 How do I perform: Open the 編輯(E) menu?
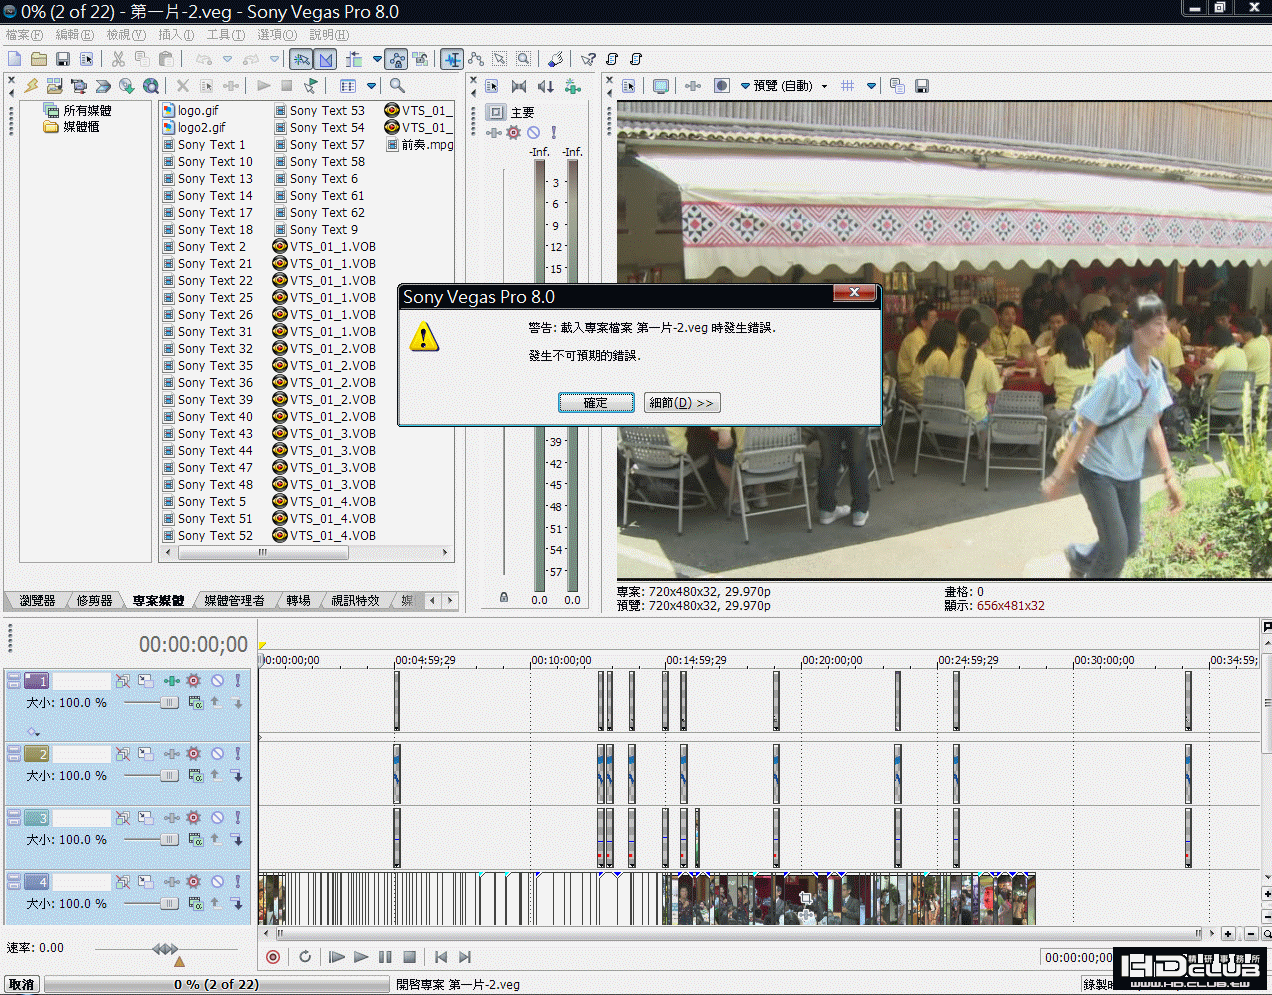coord(75,35)
